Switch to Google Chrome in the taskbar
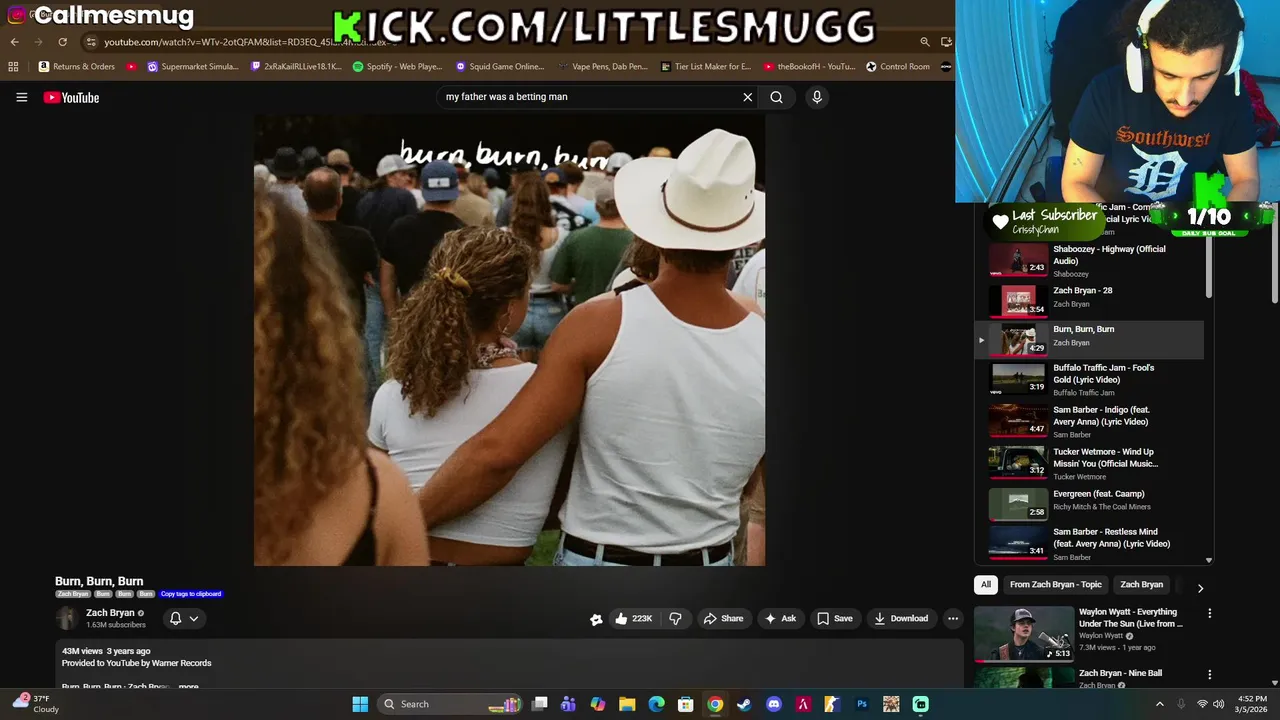1280x720 pixels. 715,704
